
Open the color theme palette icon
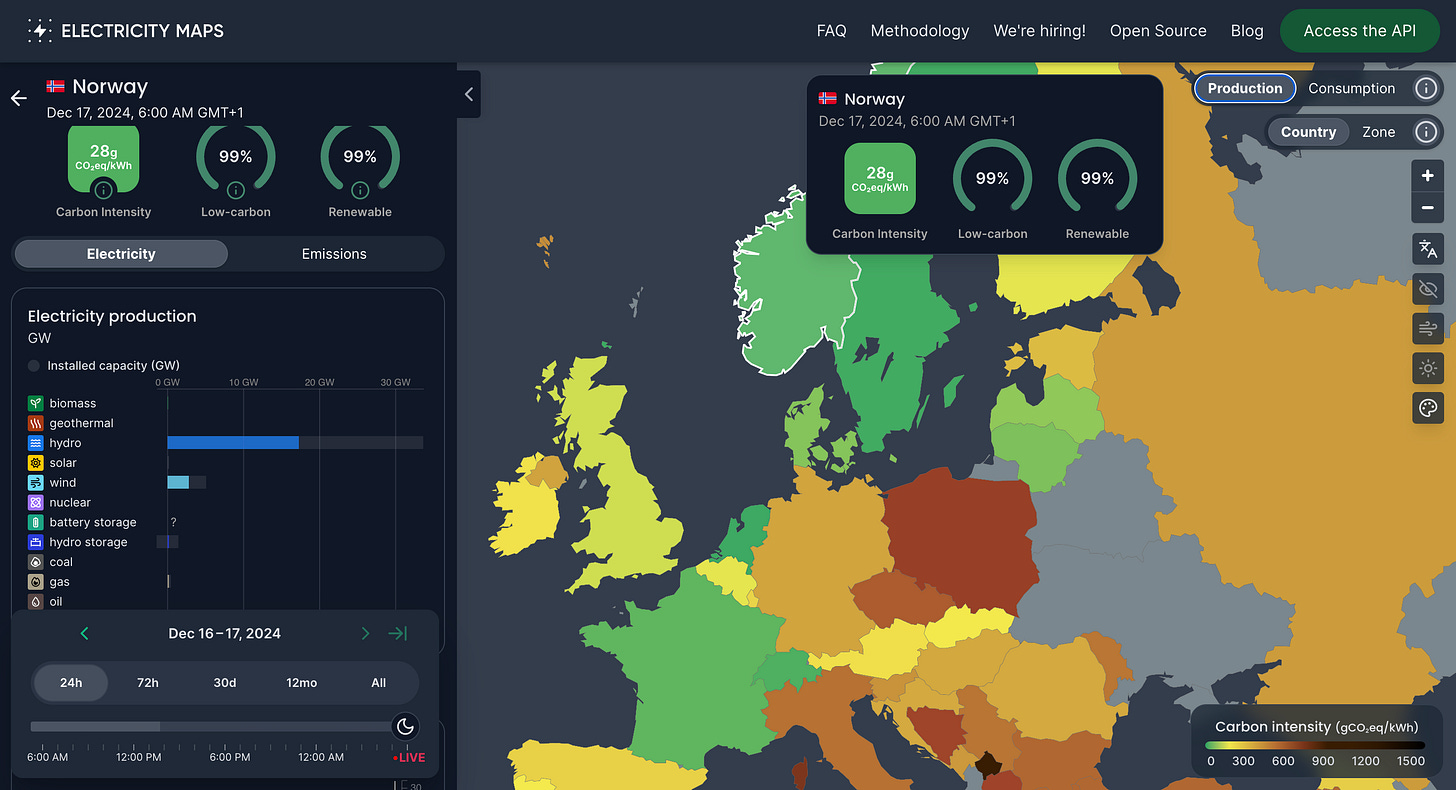[x=1428, y=407]
